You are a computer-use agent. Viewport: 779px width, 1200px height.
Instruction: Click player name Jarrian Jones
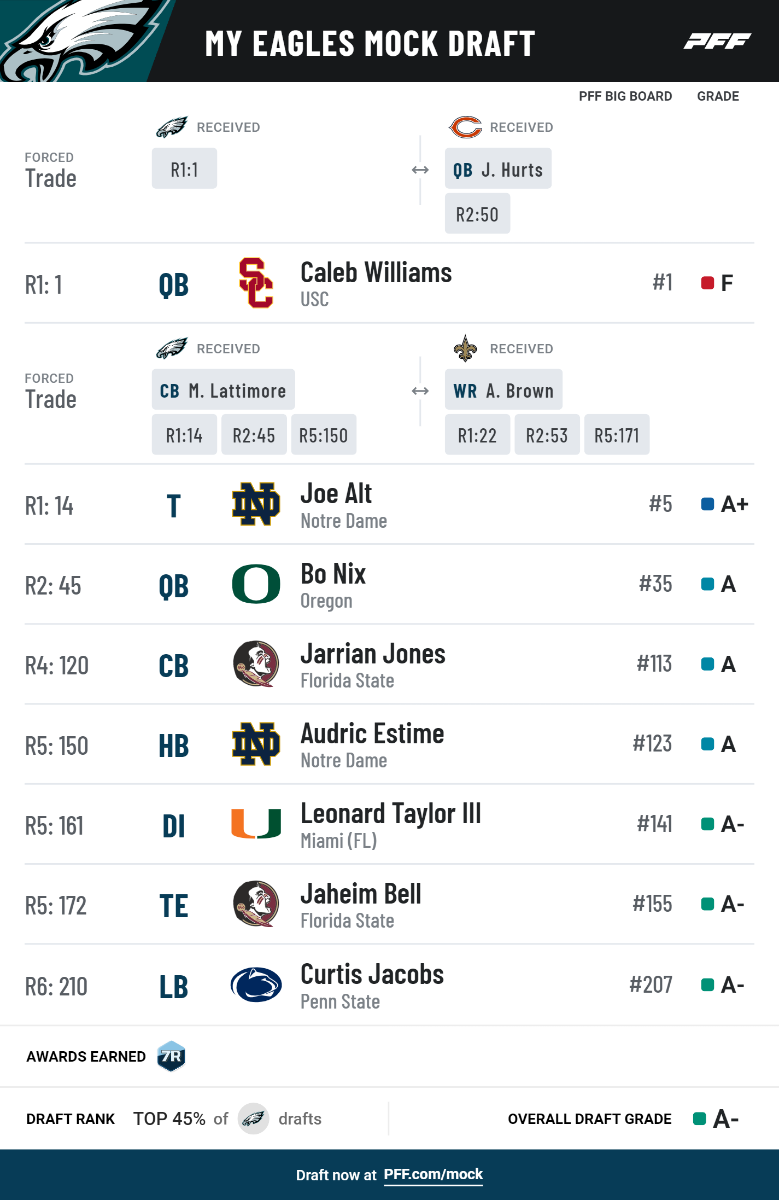click(373, 654)
